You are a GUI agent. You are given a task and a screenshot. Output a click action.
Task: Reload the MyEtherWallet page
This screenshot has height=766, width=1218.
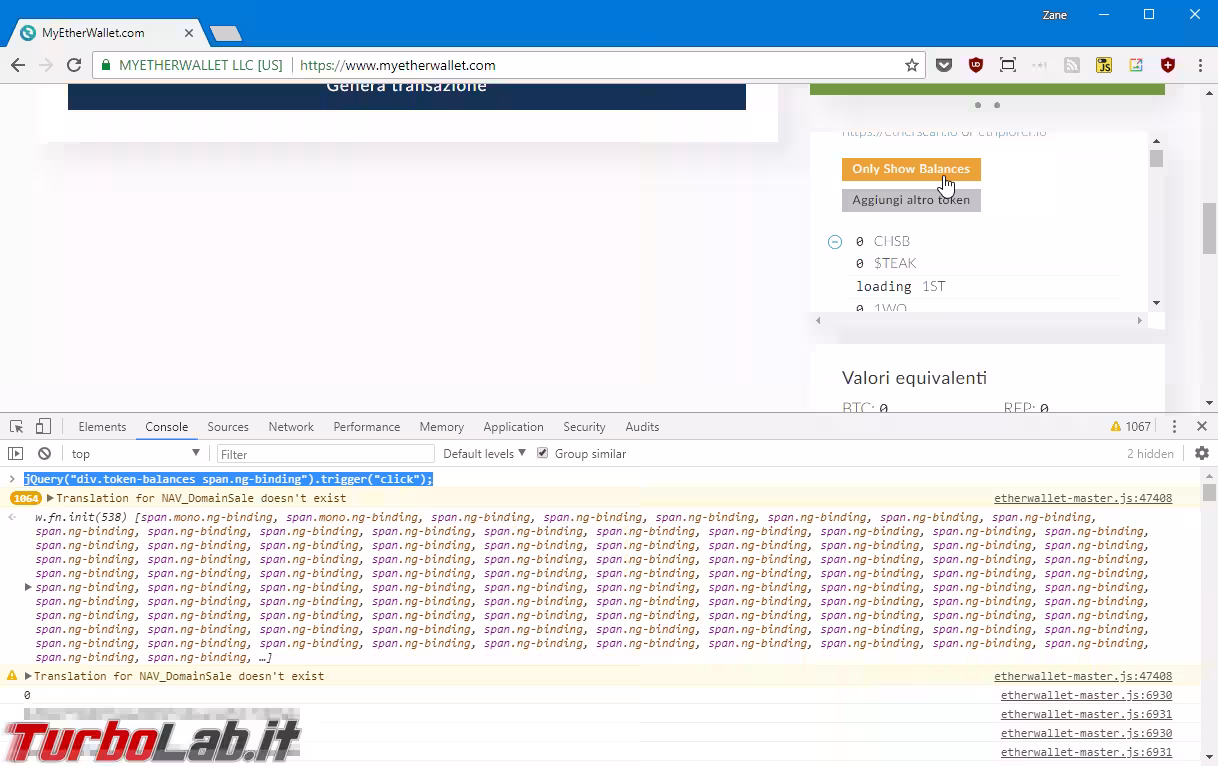click(x=74, y=65)
